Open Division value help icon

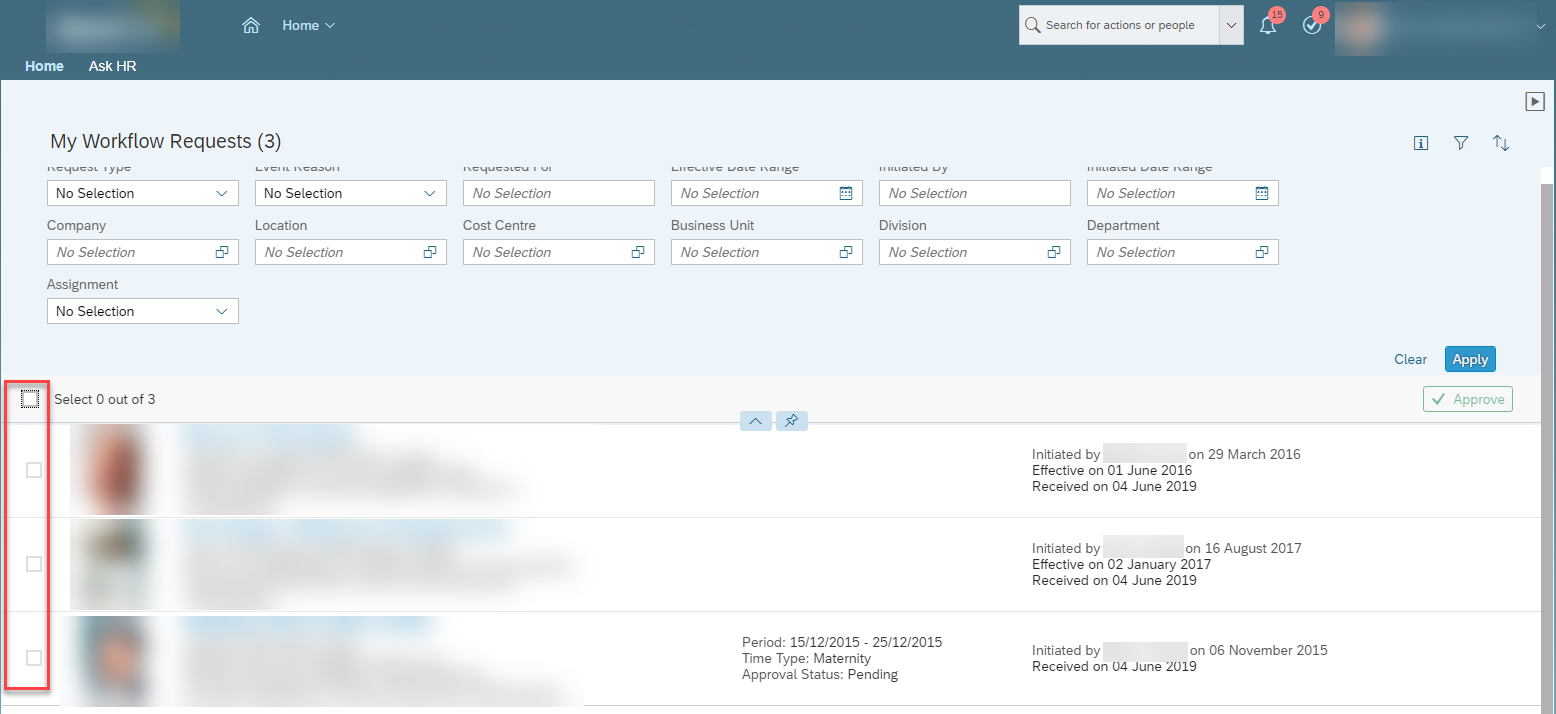click(1054, 252)
